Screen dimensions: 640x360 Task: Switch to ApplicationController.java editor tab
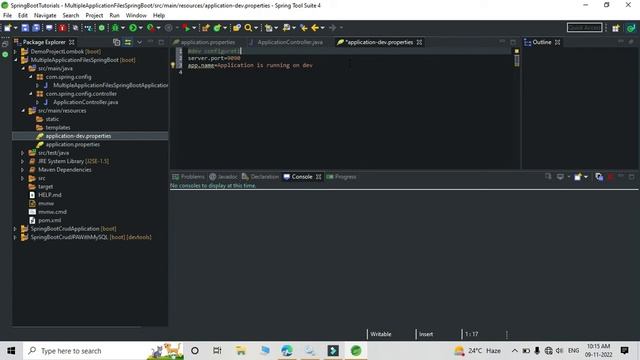[286, 42]
